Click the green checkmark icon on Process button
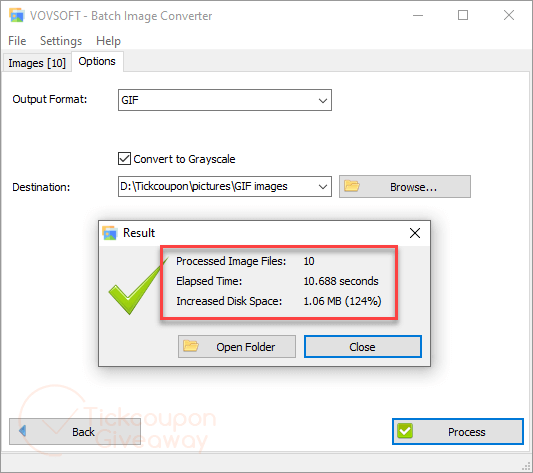 pyautogui.click(x=405, y=431)
